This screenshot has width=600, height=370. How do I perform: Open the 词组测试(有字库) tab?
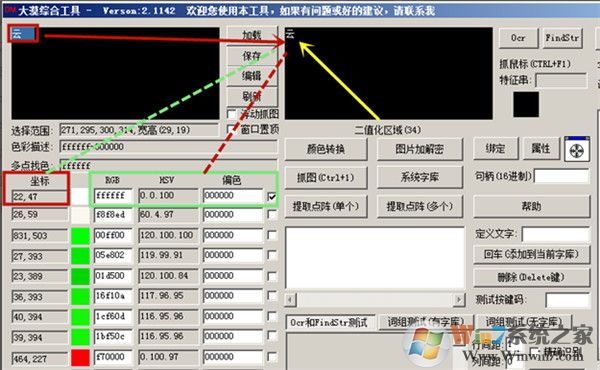[x=425, y=322]
